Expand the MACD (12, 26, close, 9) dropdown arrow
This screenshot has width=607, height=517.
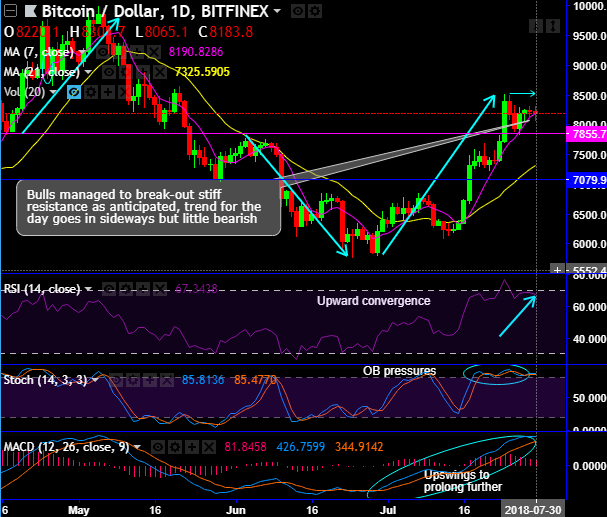(x=137, y=447)
